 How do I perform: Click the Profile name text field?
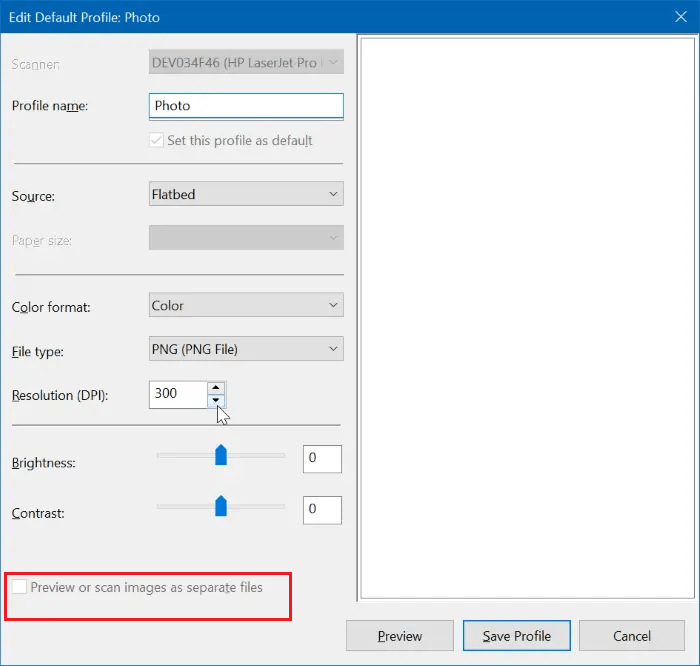pyautogui.click(x=246, y=106)
